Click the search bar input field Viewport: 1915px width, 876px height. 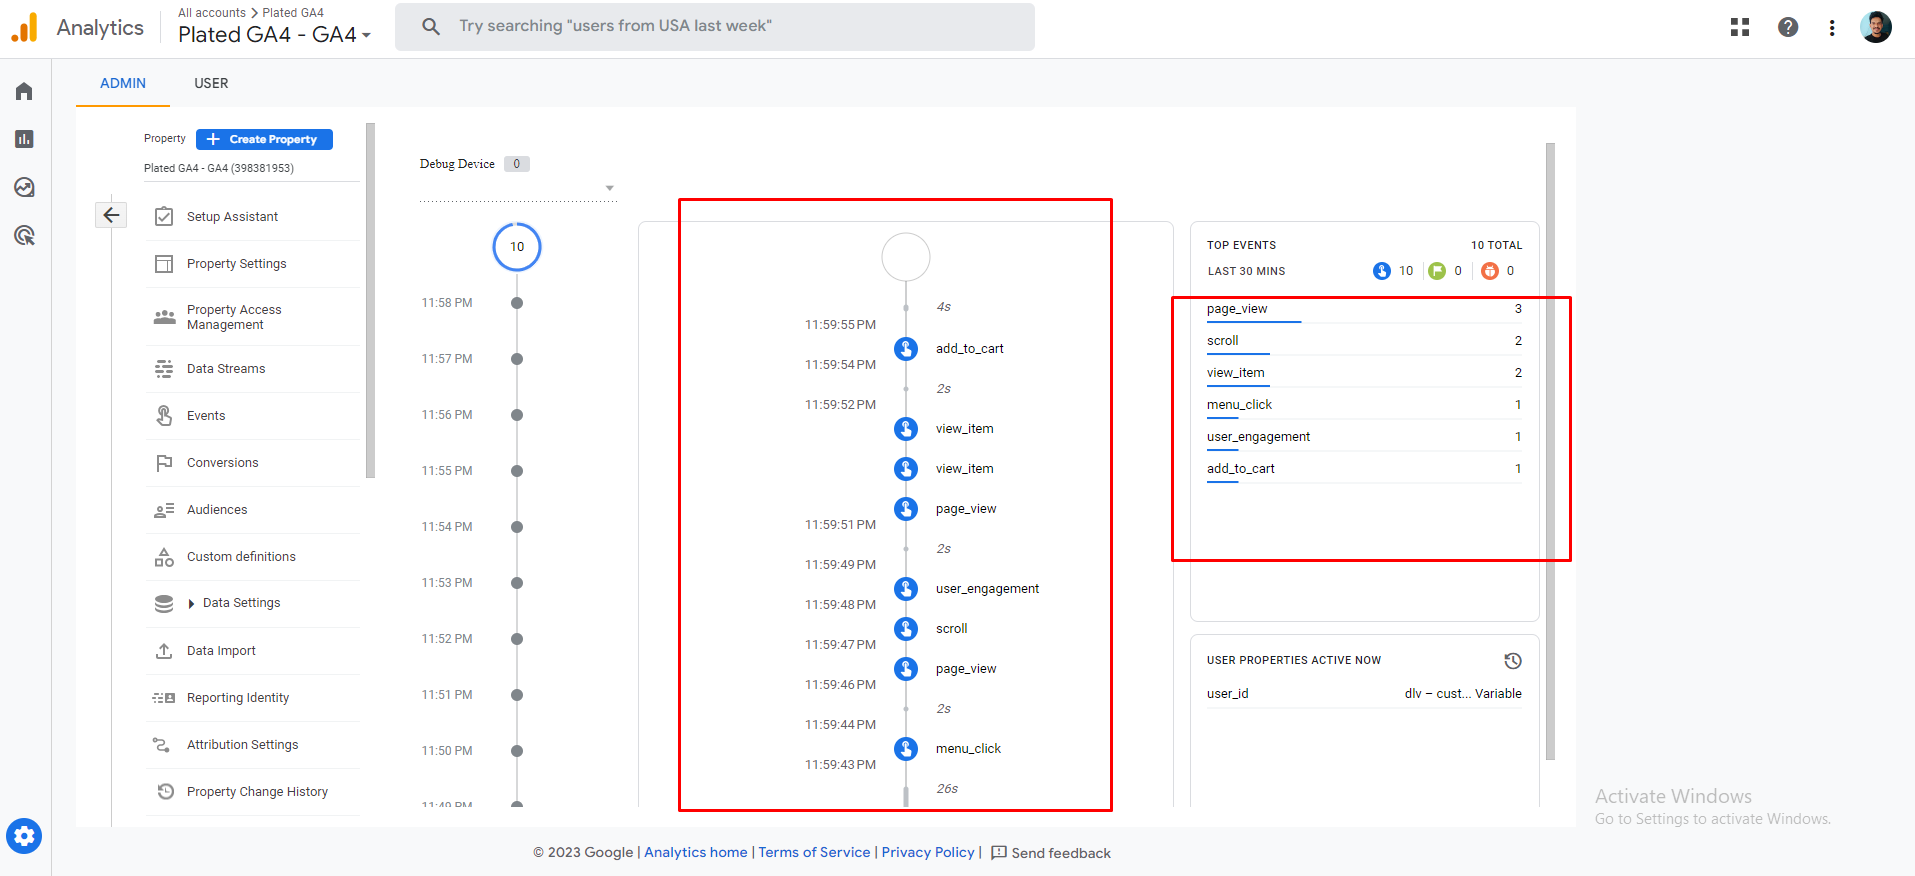[715, 26]
